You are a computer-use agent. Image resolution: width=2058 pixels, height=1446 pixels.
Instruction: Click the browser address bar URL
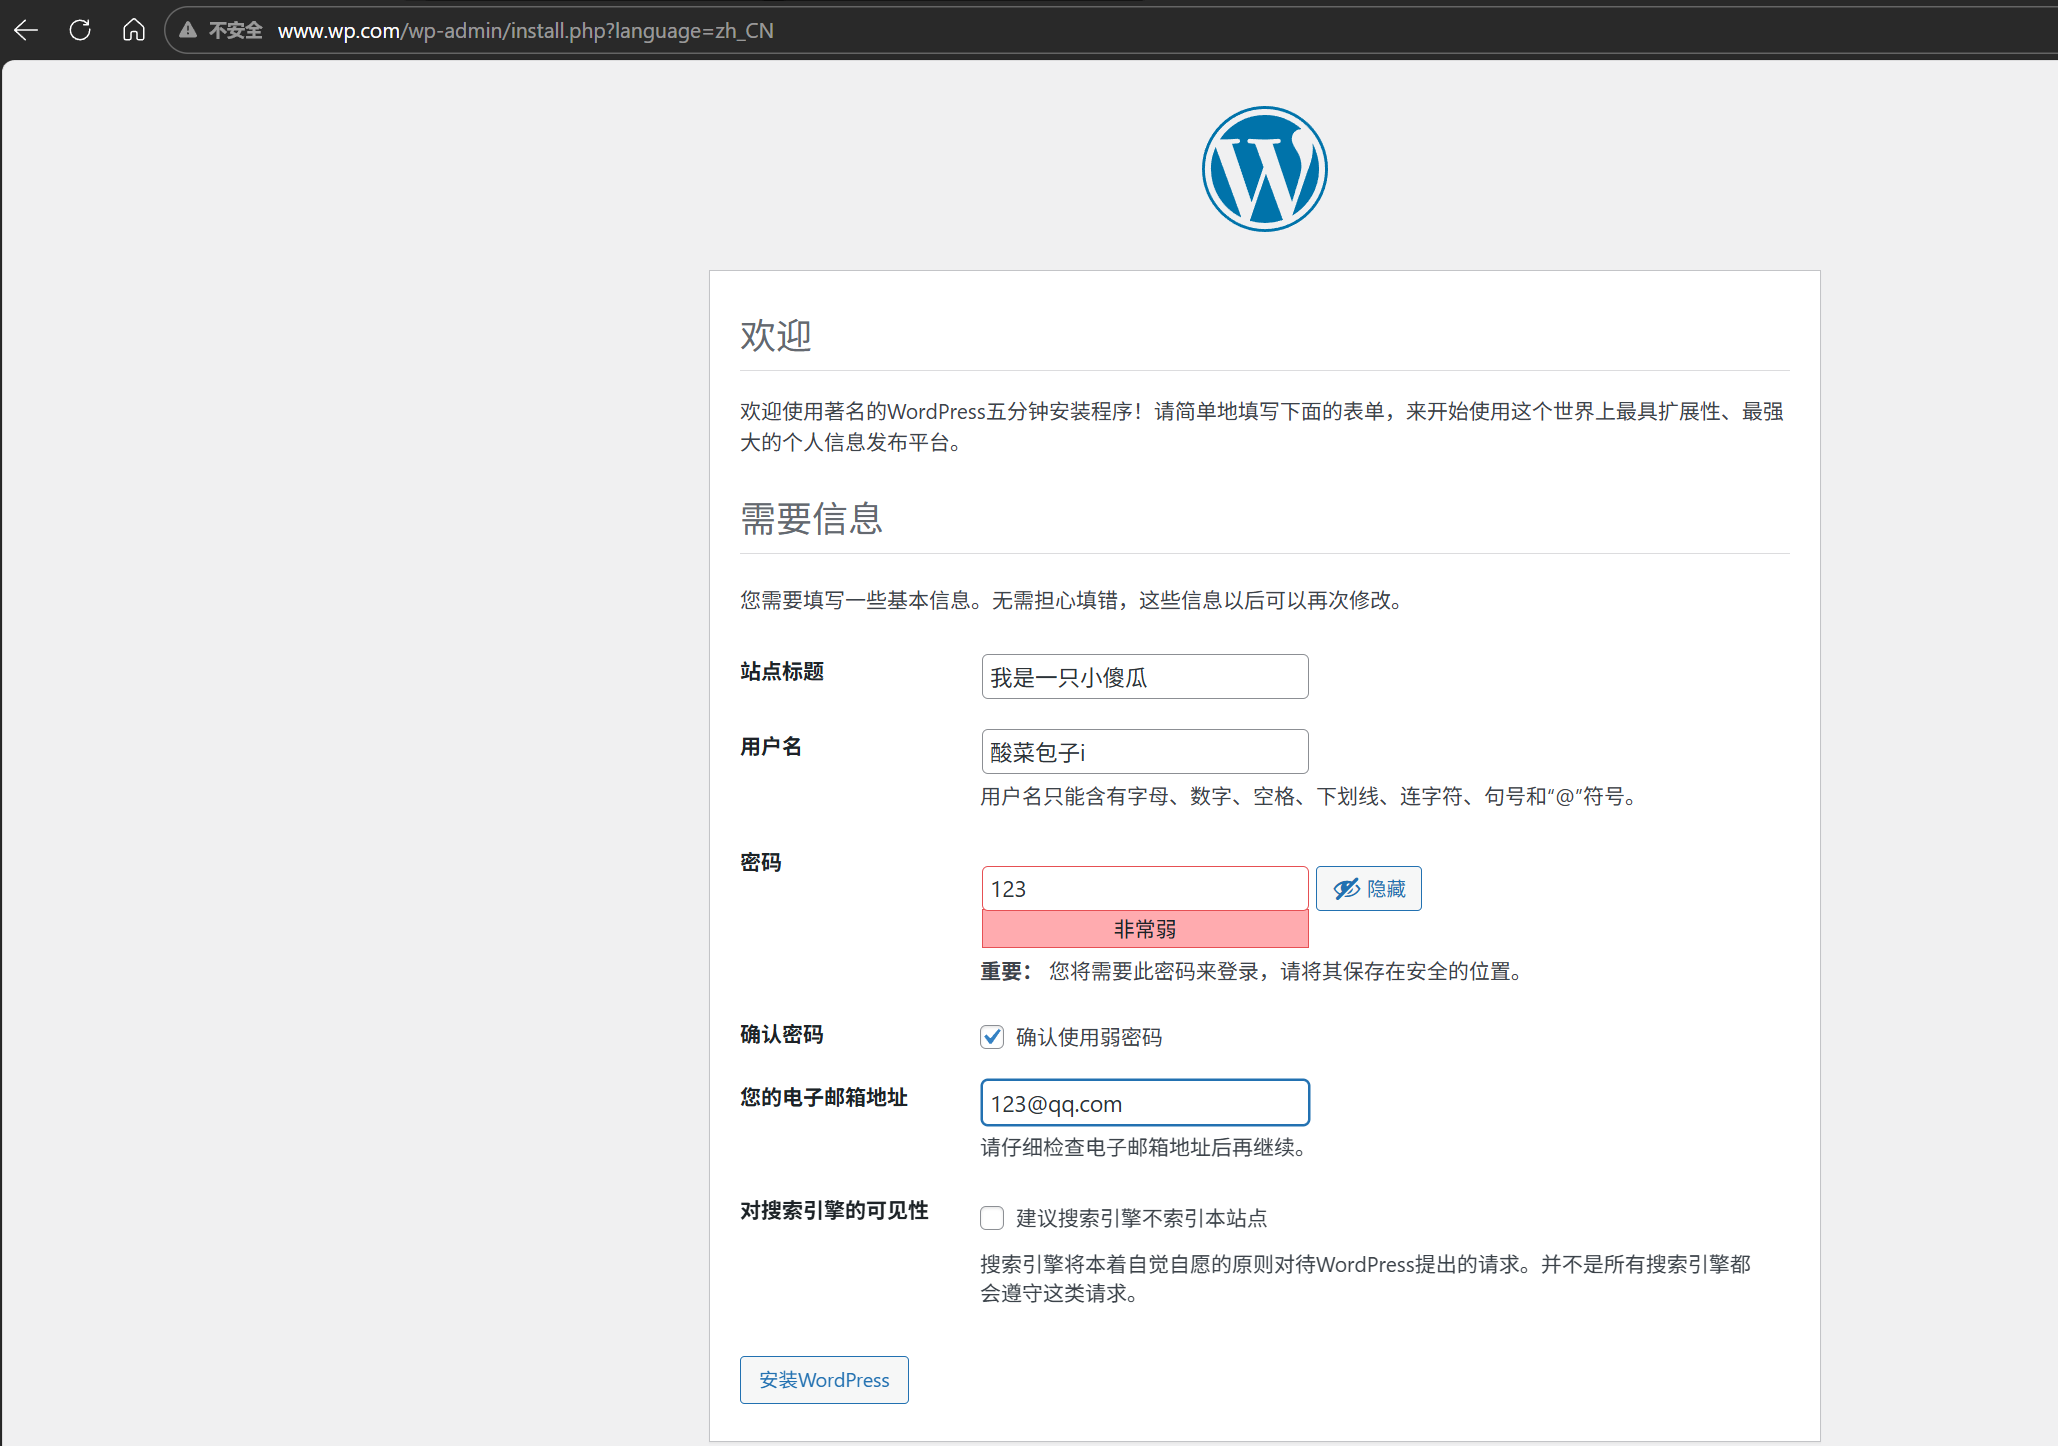tap(525, 30)
